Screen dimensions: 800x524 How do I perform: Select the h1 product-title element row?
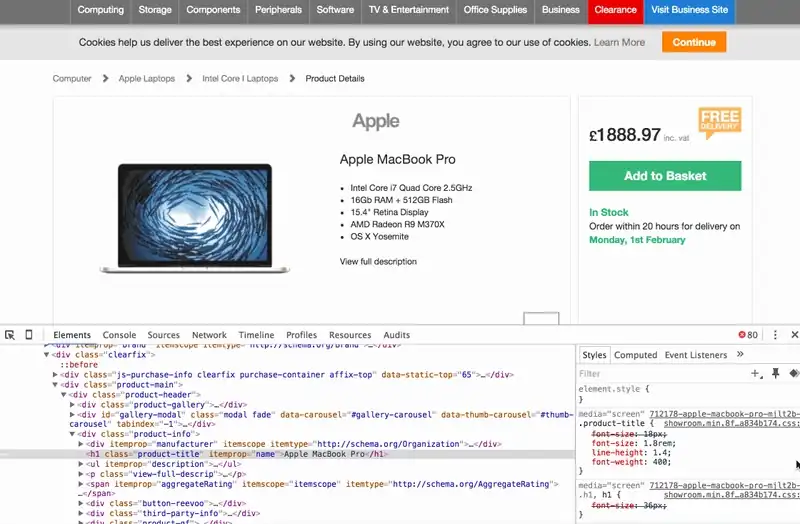point(287,454)
